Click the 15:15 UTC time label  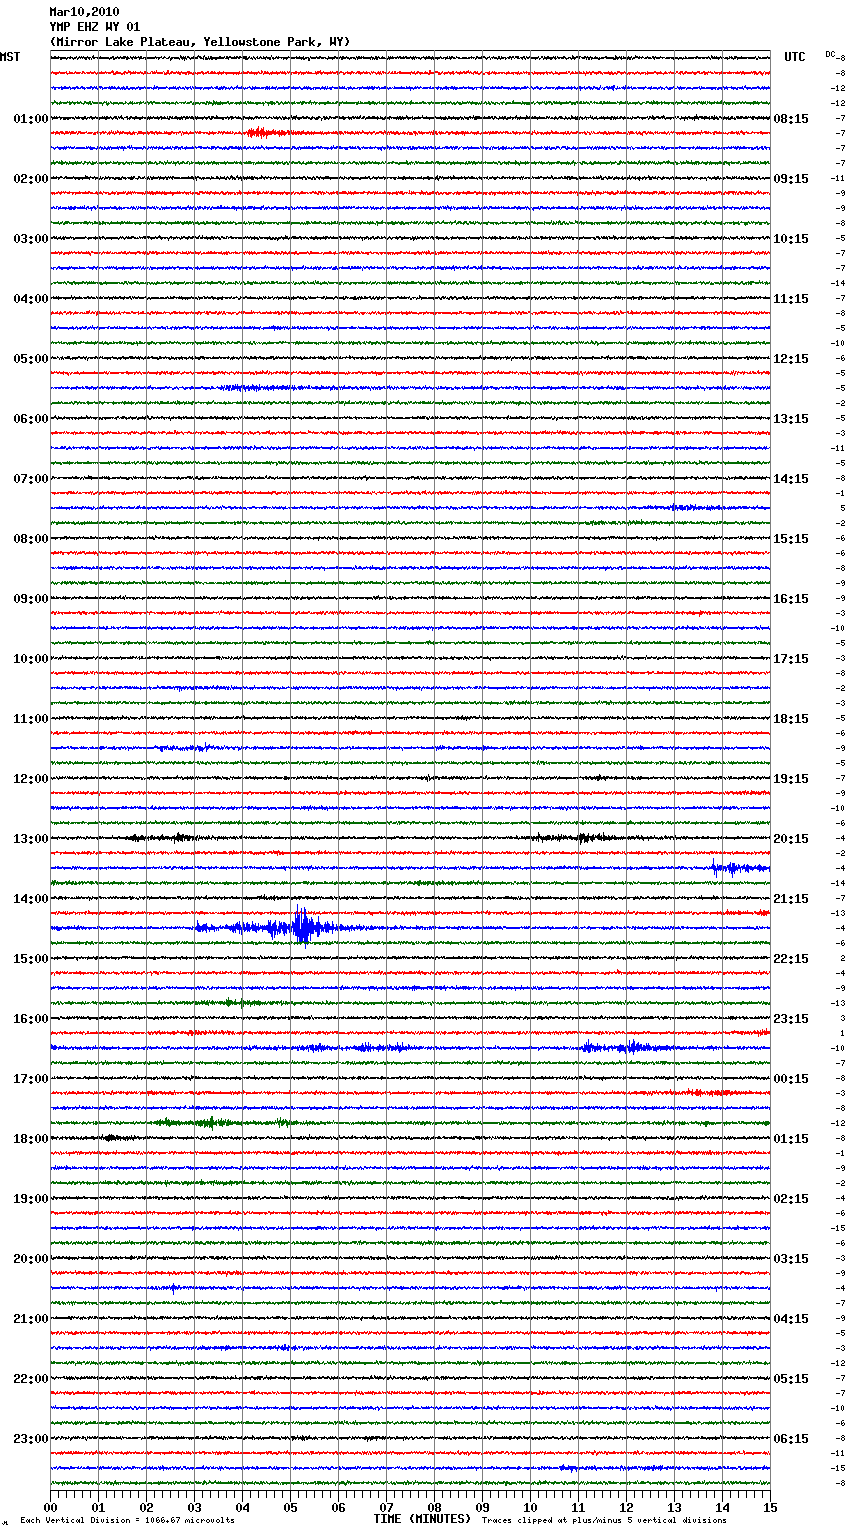791,539
